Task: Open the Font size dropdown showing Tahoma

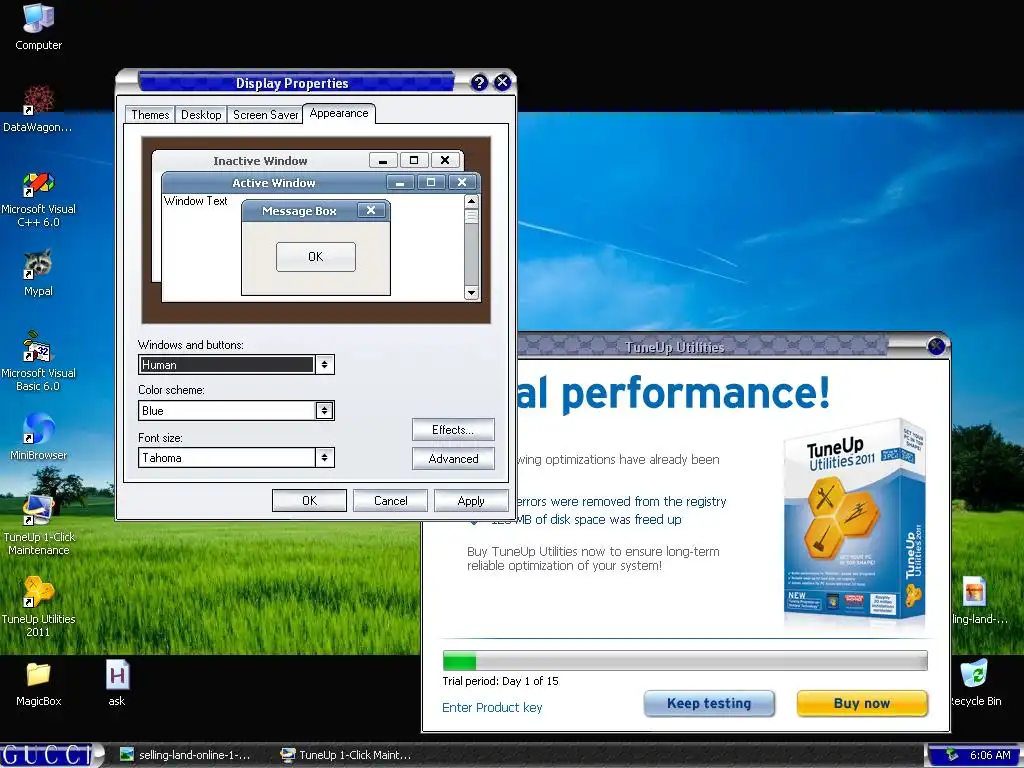Action: coord(325,457)
